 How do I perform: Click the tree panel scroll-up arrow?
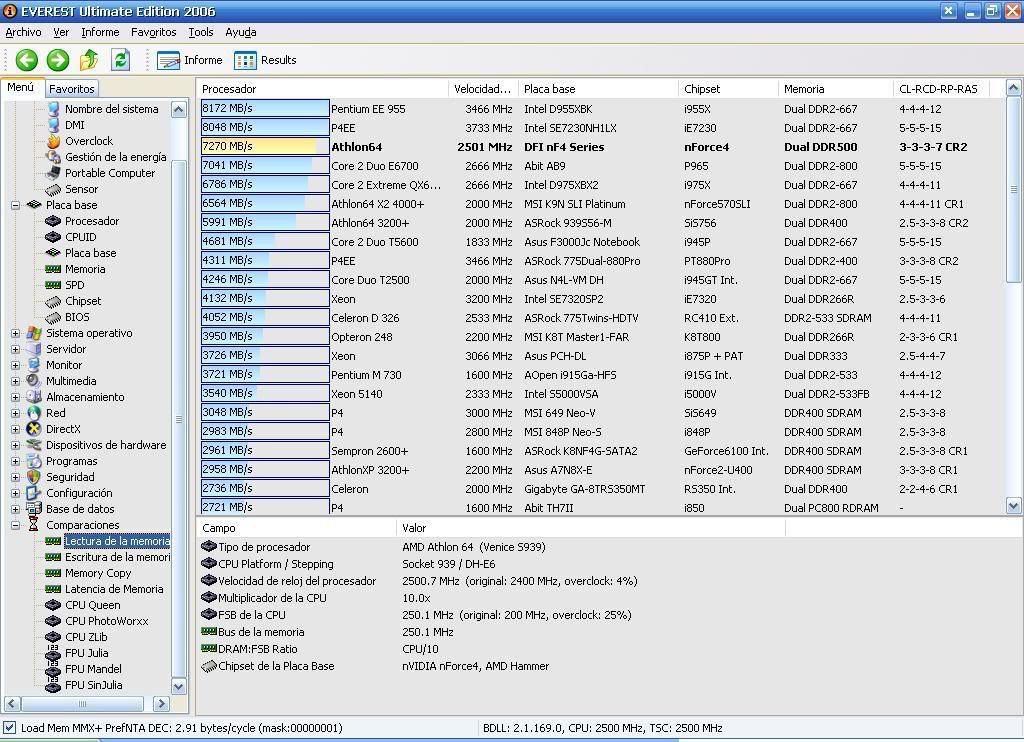pyautogui.click(x=178, y=109)
